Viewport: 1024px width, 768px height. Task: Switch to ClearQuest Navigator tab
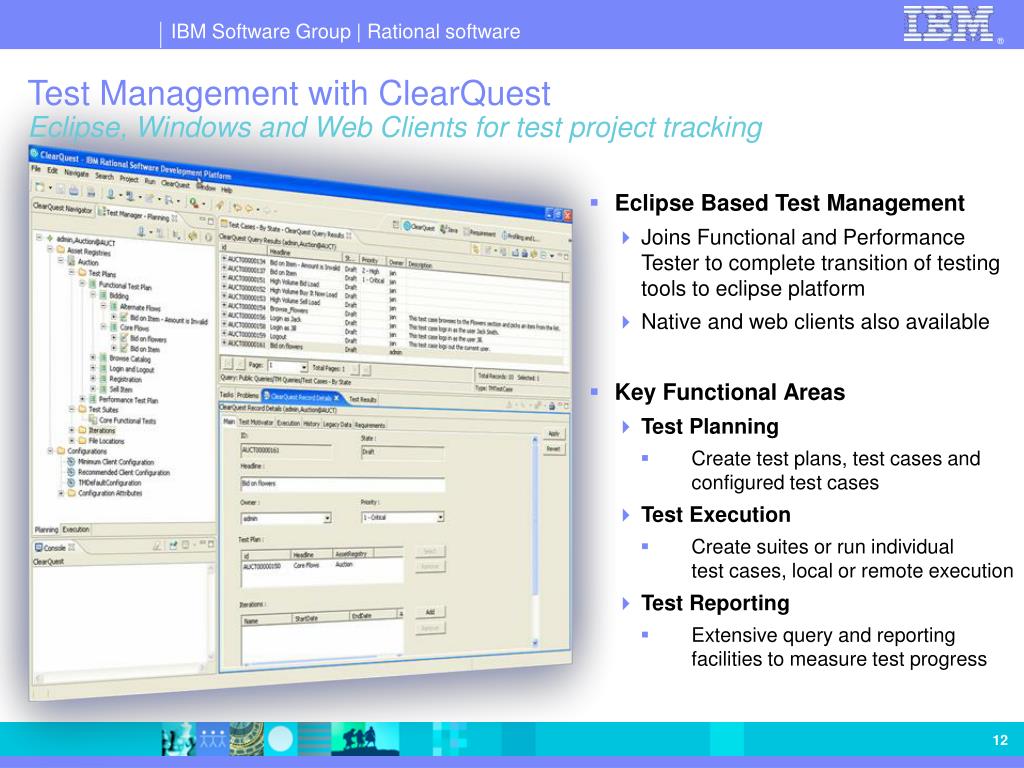pyautogui.click(x=63, y=208)
